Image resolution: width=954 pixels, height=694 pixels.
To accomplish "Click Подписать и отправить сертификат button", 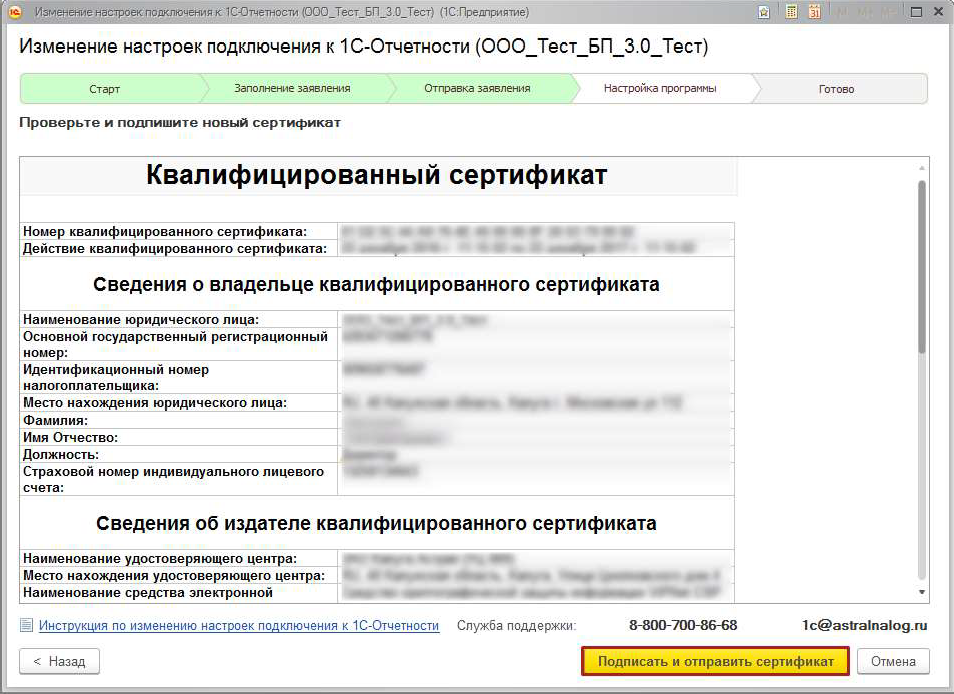I will [716, 661].
